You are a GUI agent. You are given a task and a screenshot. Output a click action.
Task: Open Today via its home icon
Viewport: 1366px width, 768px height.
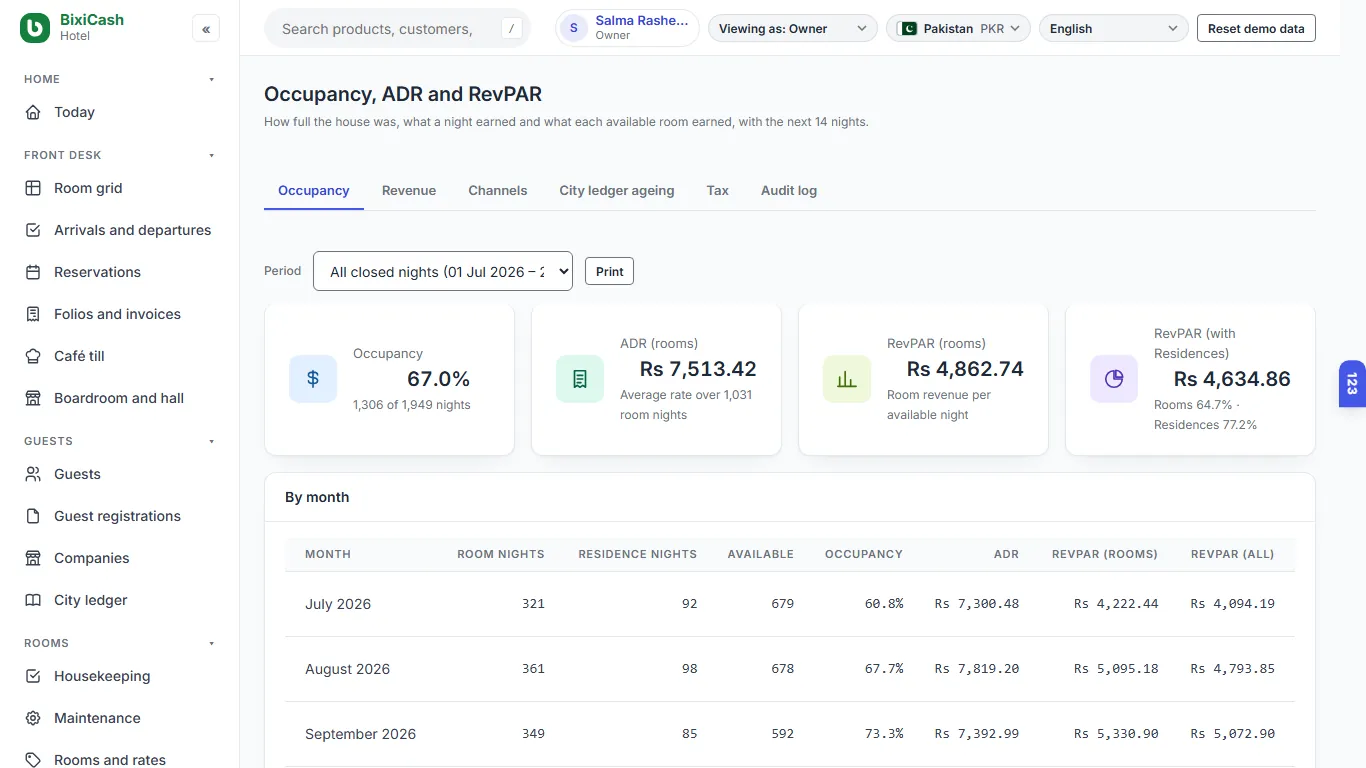coord(33,112)
